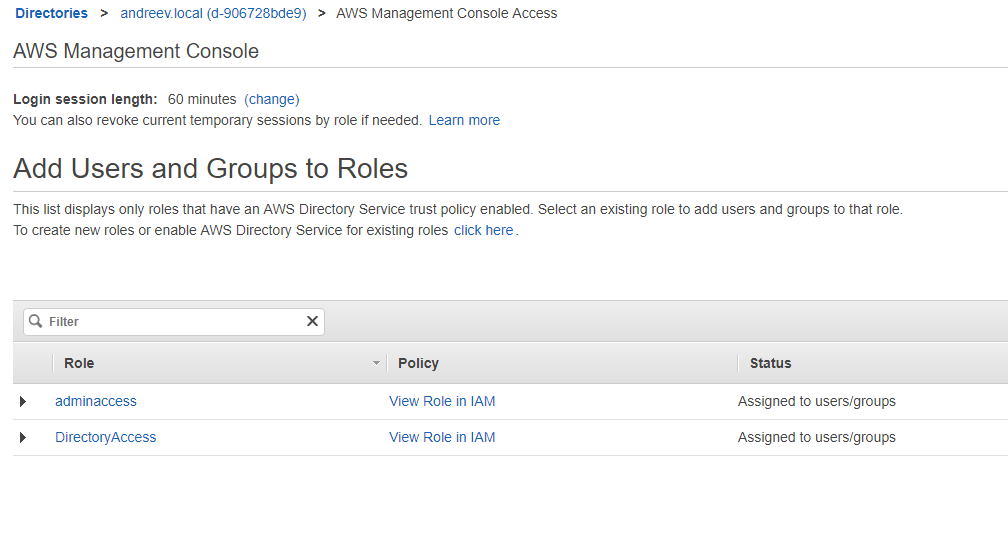Sort by the Role column header
This screenshot has width=1008, height=549.
(79, 363)
